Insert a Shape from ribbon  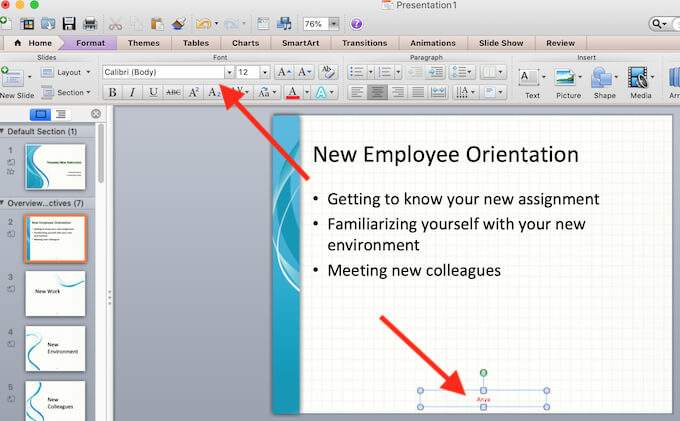604,83
